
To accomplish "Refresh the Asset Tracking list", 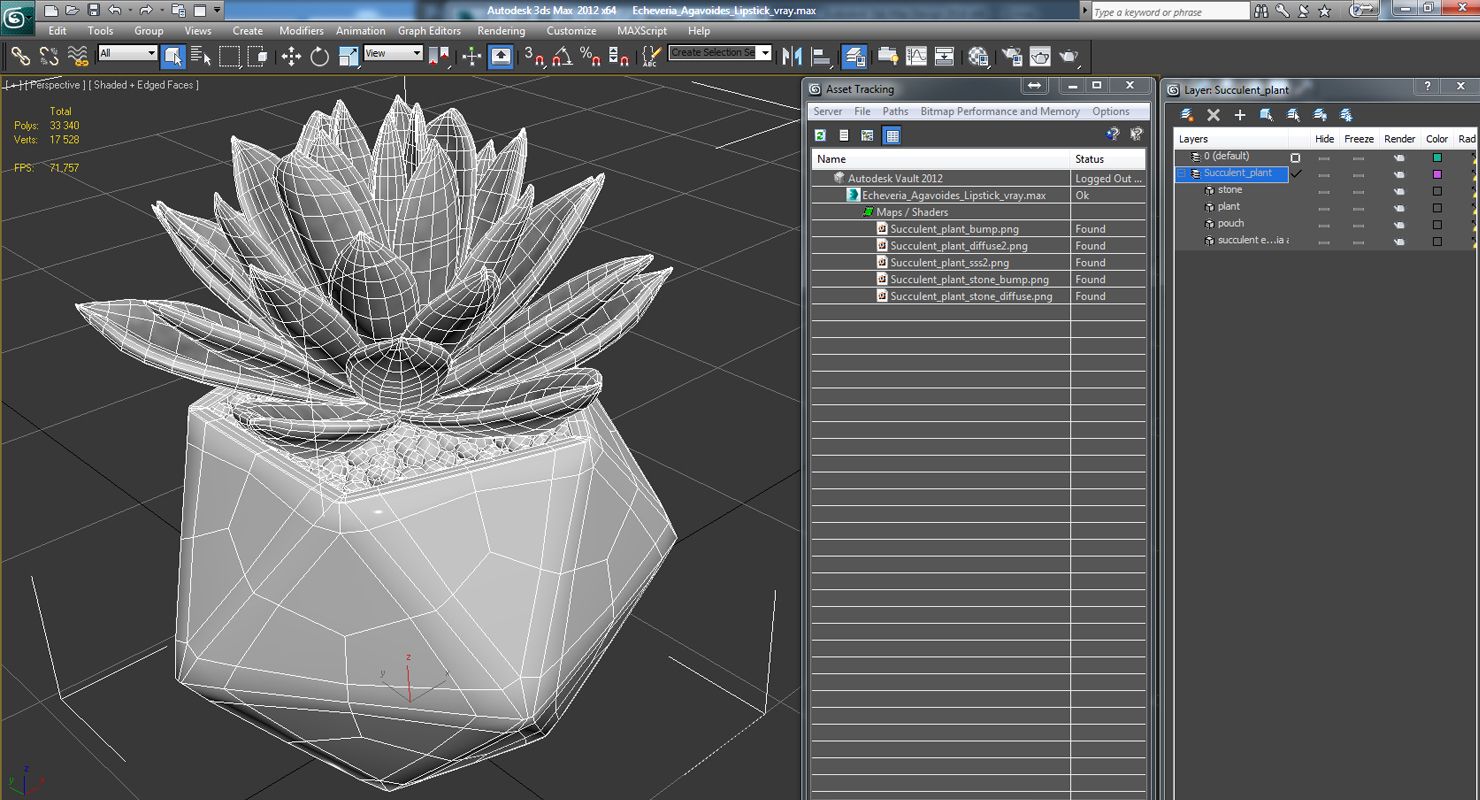I will [x=821, y=135].
